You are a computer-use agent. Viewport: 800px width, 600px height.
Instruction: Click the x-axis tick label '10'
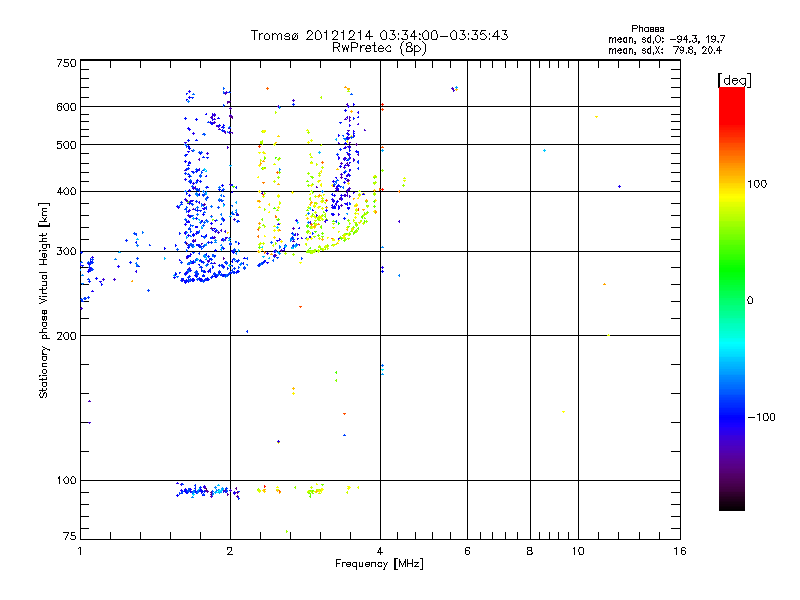[578, 551]
